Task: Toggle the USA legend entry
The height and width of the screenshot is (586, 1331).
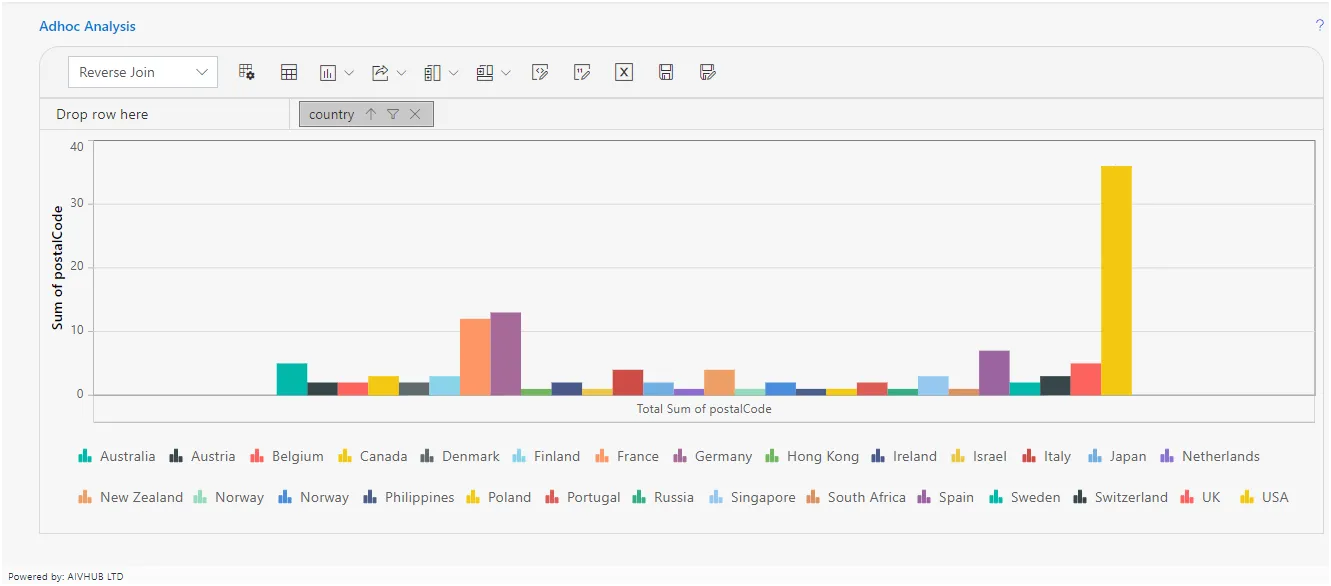Action: [1265, 497]
